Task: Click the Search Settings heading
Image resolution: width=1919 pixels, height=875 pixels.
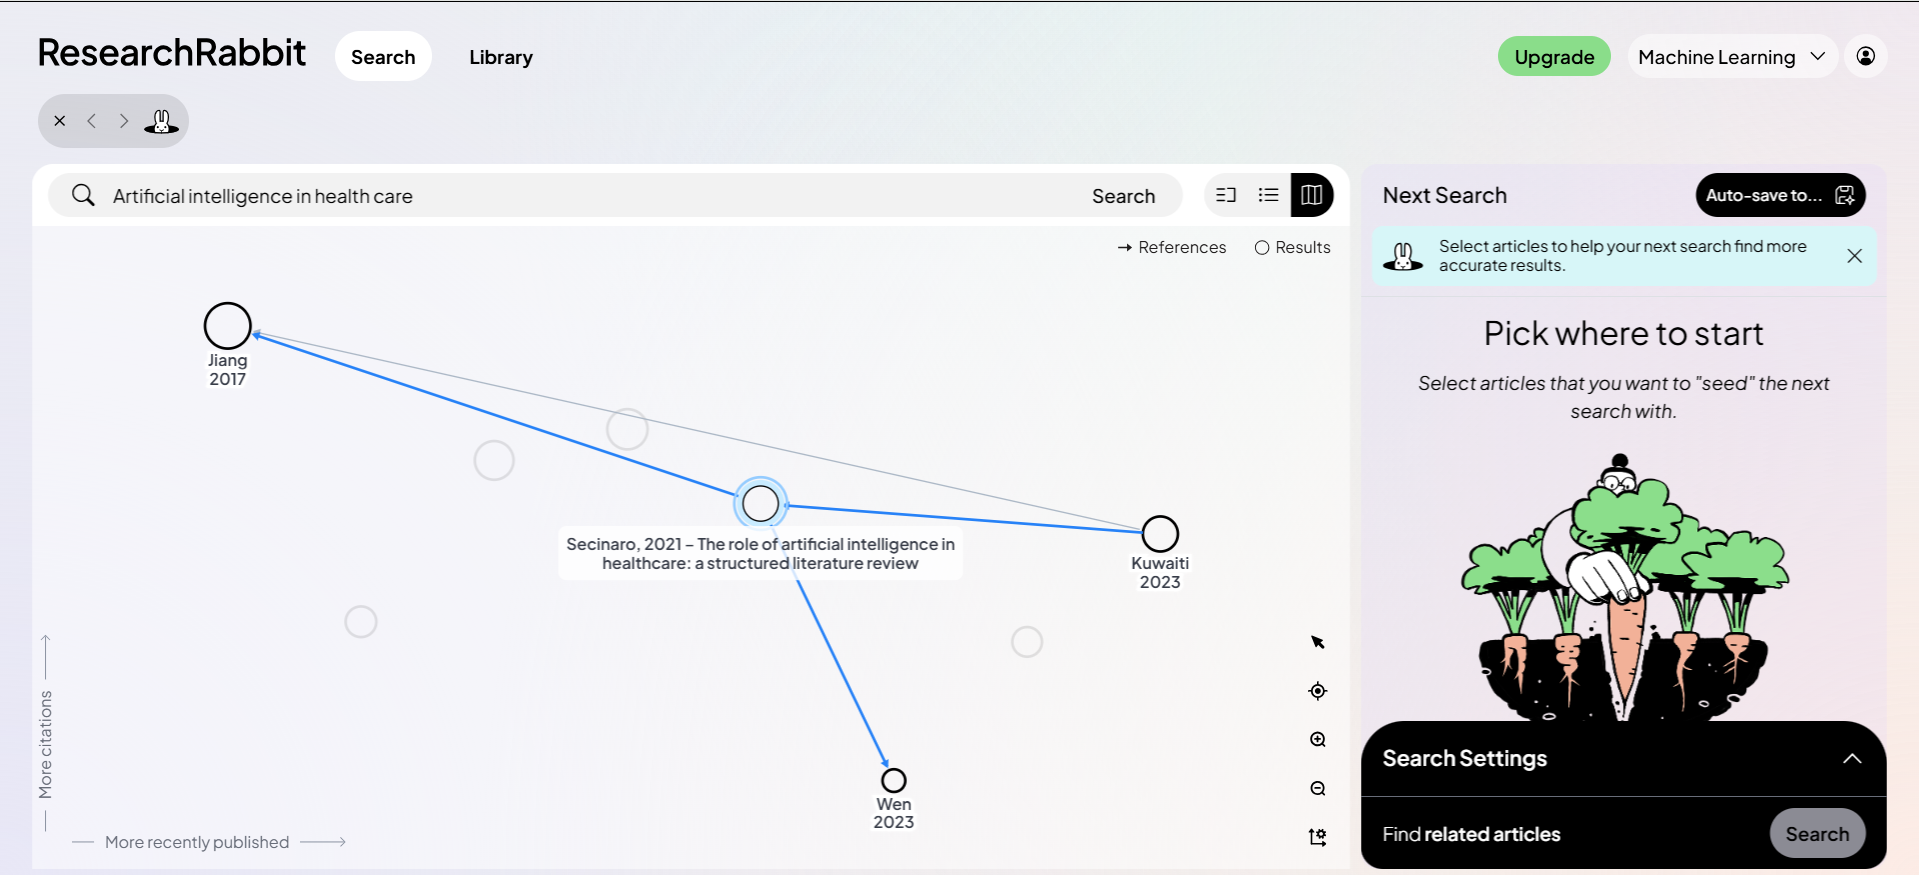Action: coord(1464,759)
